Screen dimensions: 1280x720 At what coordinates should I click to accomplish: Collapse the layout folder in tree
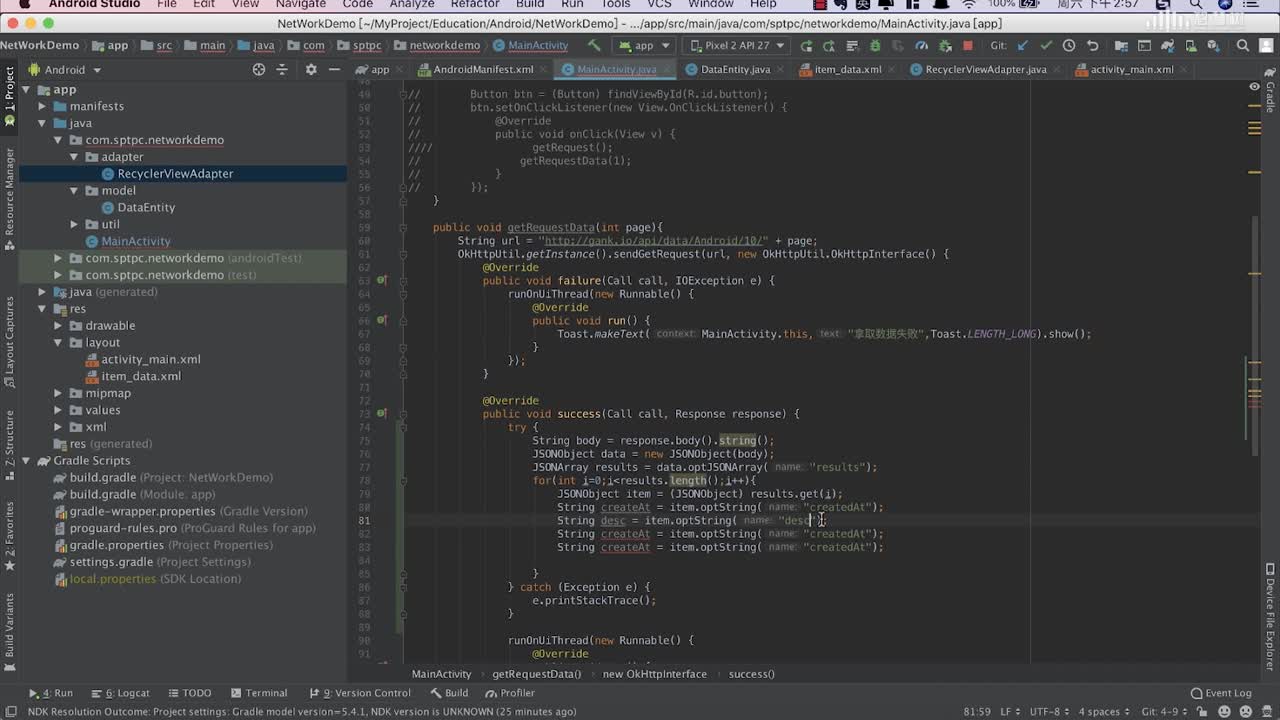[58, 342]
